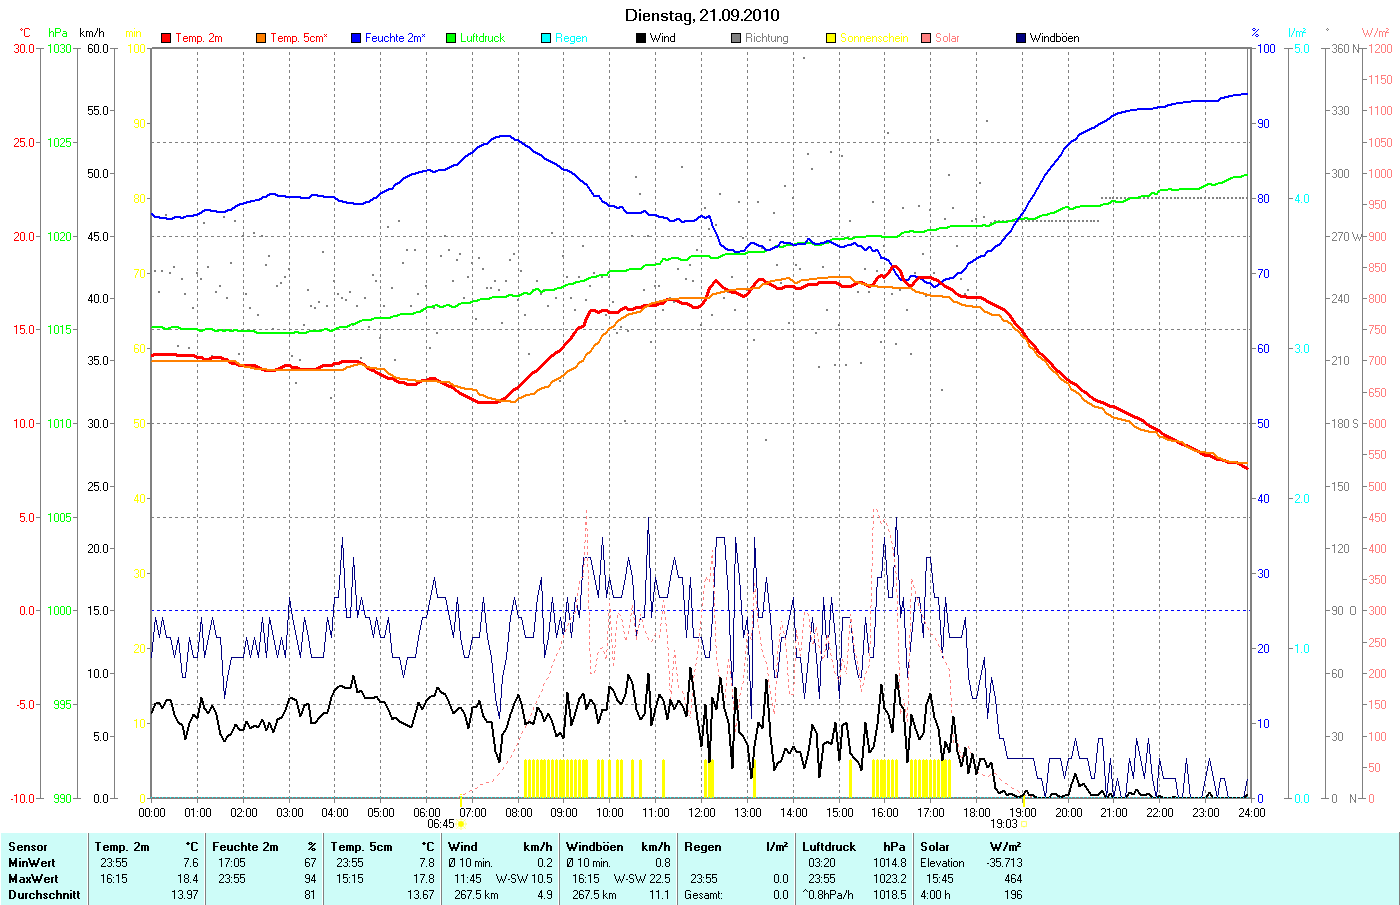
Task: Click the average 2m temperature value 13.97
Action: tap(184, 895)
